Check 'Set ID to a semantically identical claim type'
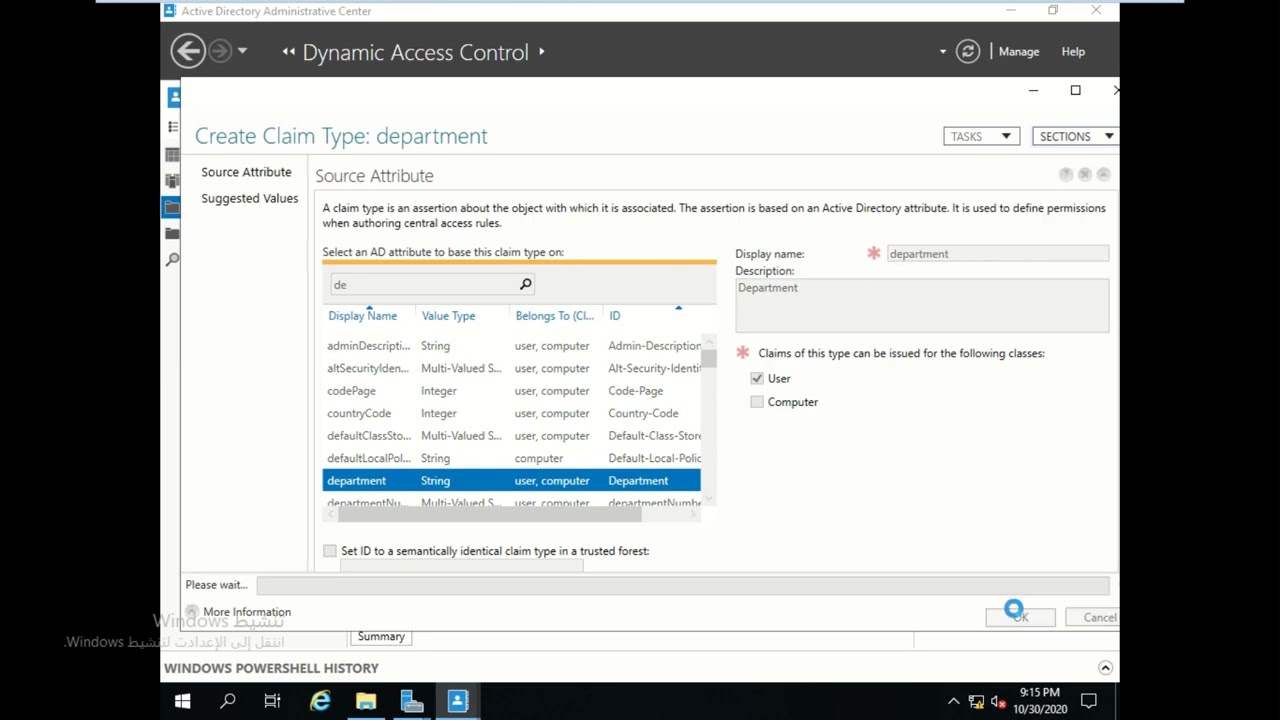This screenshot has width=1280, height=720. coord(330,551)
